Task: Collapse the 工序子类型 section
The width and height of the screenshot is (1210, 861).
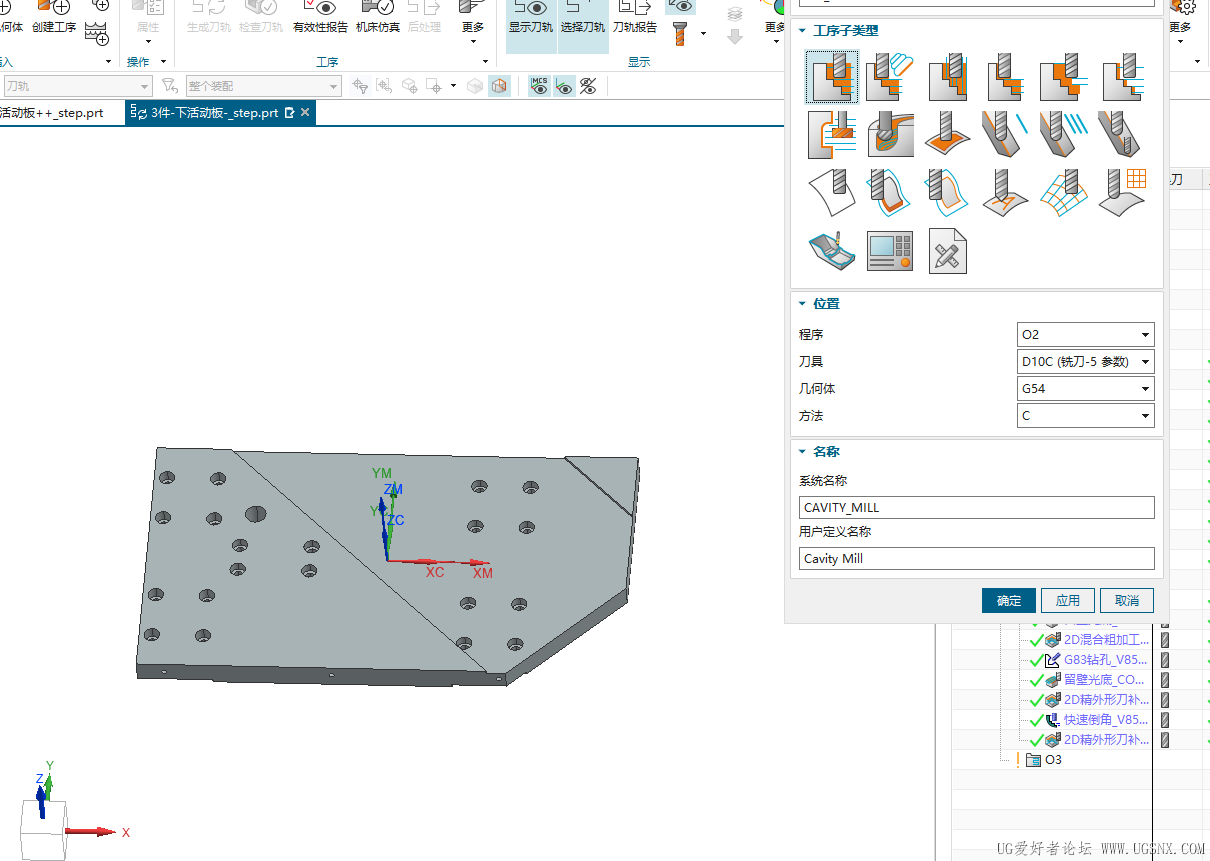Action: pyautogui.click(x=802, y=31)
